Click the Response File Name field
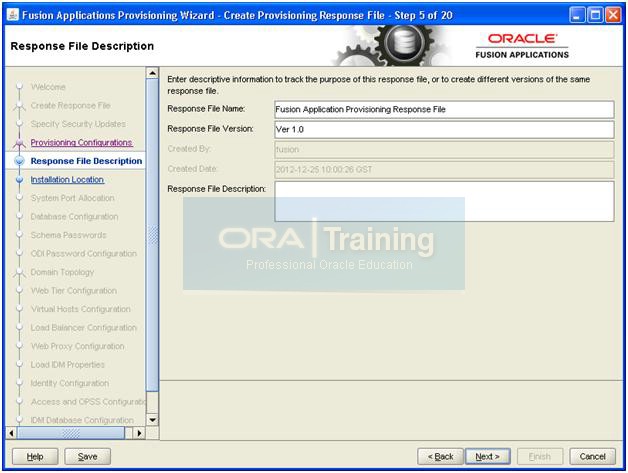The image size is (628, 473). click(443, 110)
